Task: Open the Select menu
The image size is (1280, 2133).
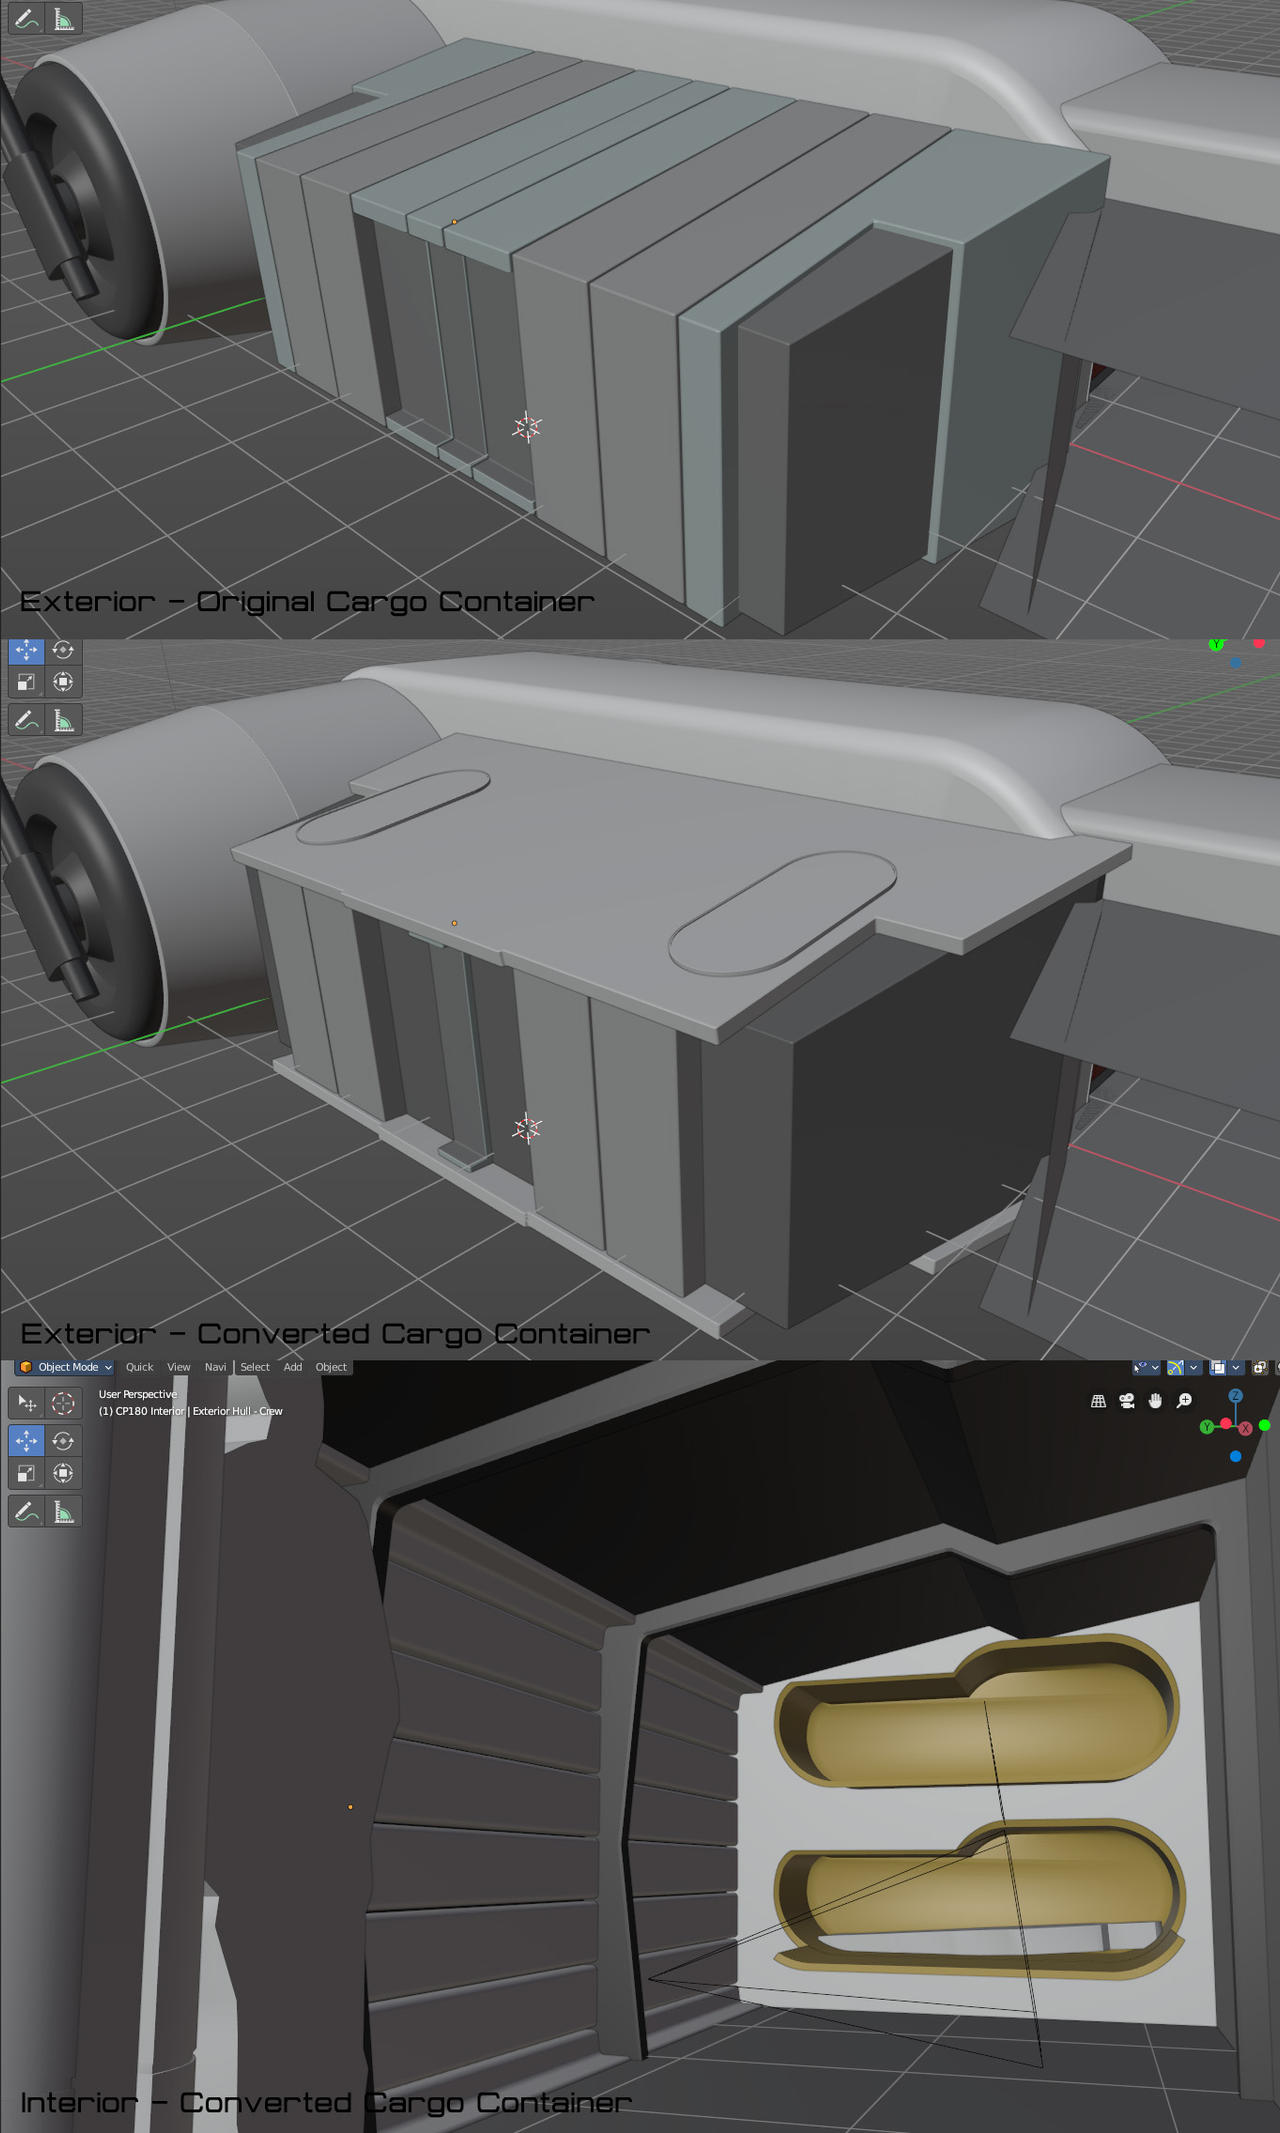Action: pyautogui.click(x=255, y=1367)
